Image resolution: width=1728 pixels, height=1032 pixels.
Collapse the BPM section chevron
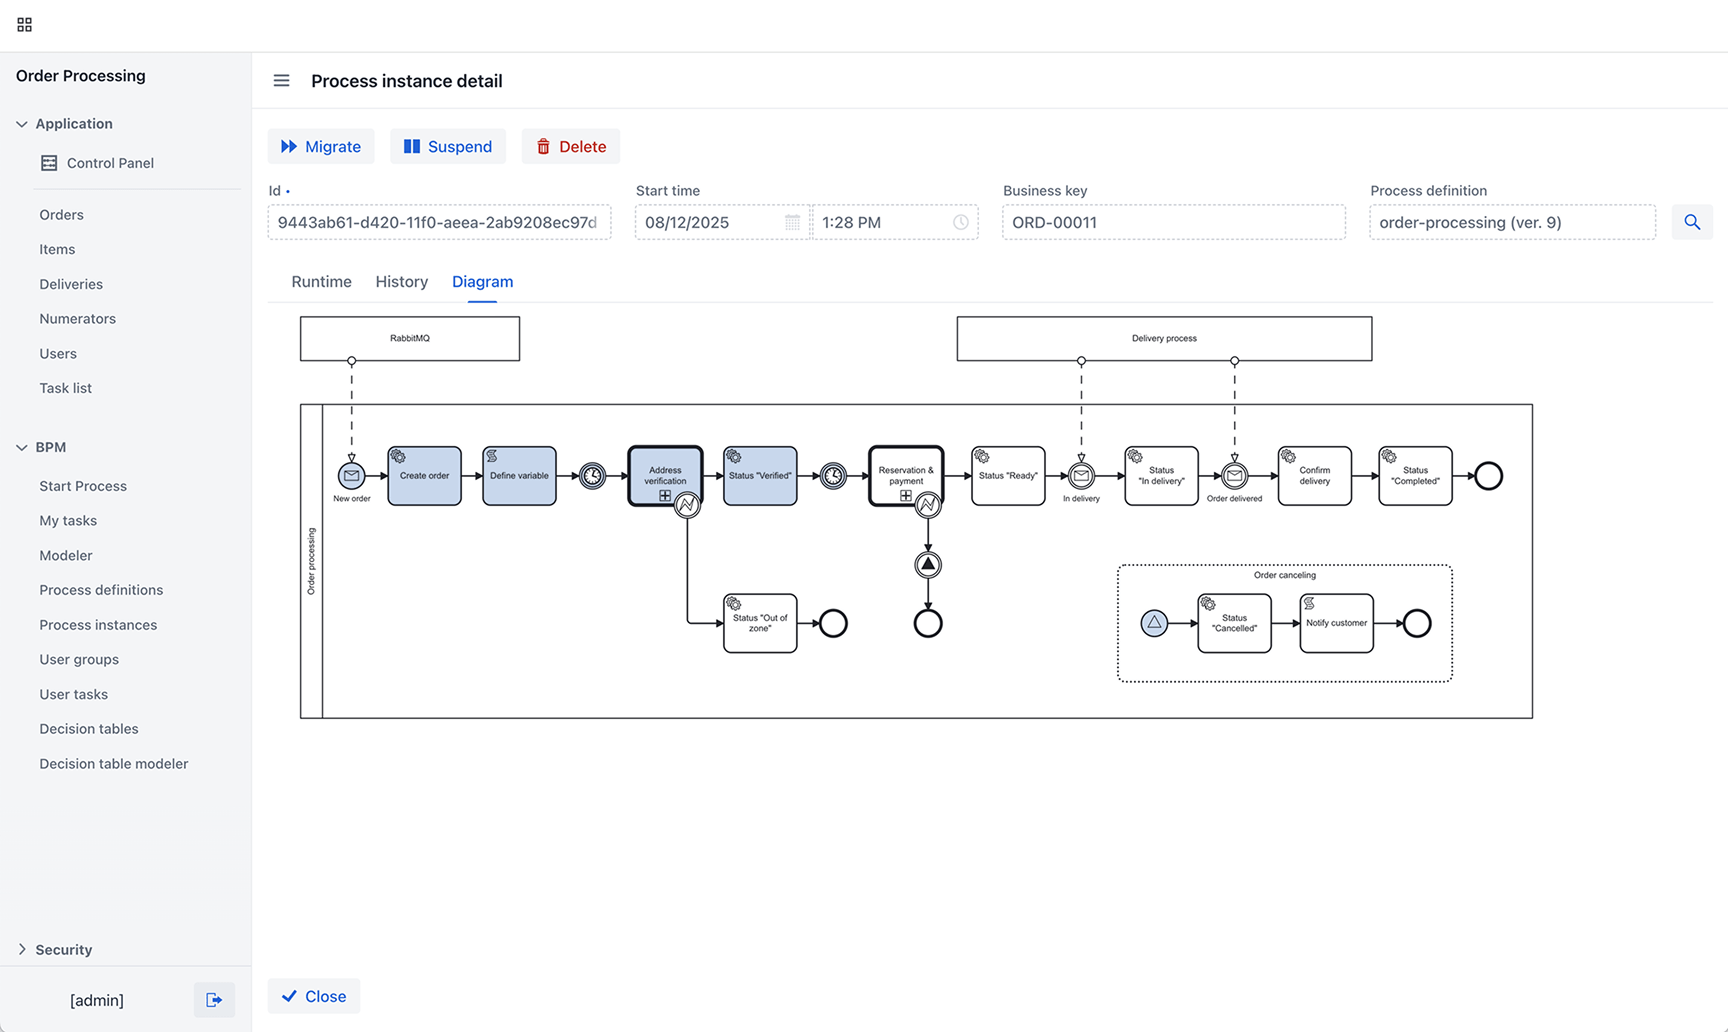click(x=22, y=447)
